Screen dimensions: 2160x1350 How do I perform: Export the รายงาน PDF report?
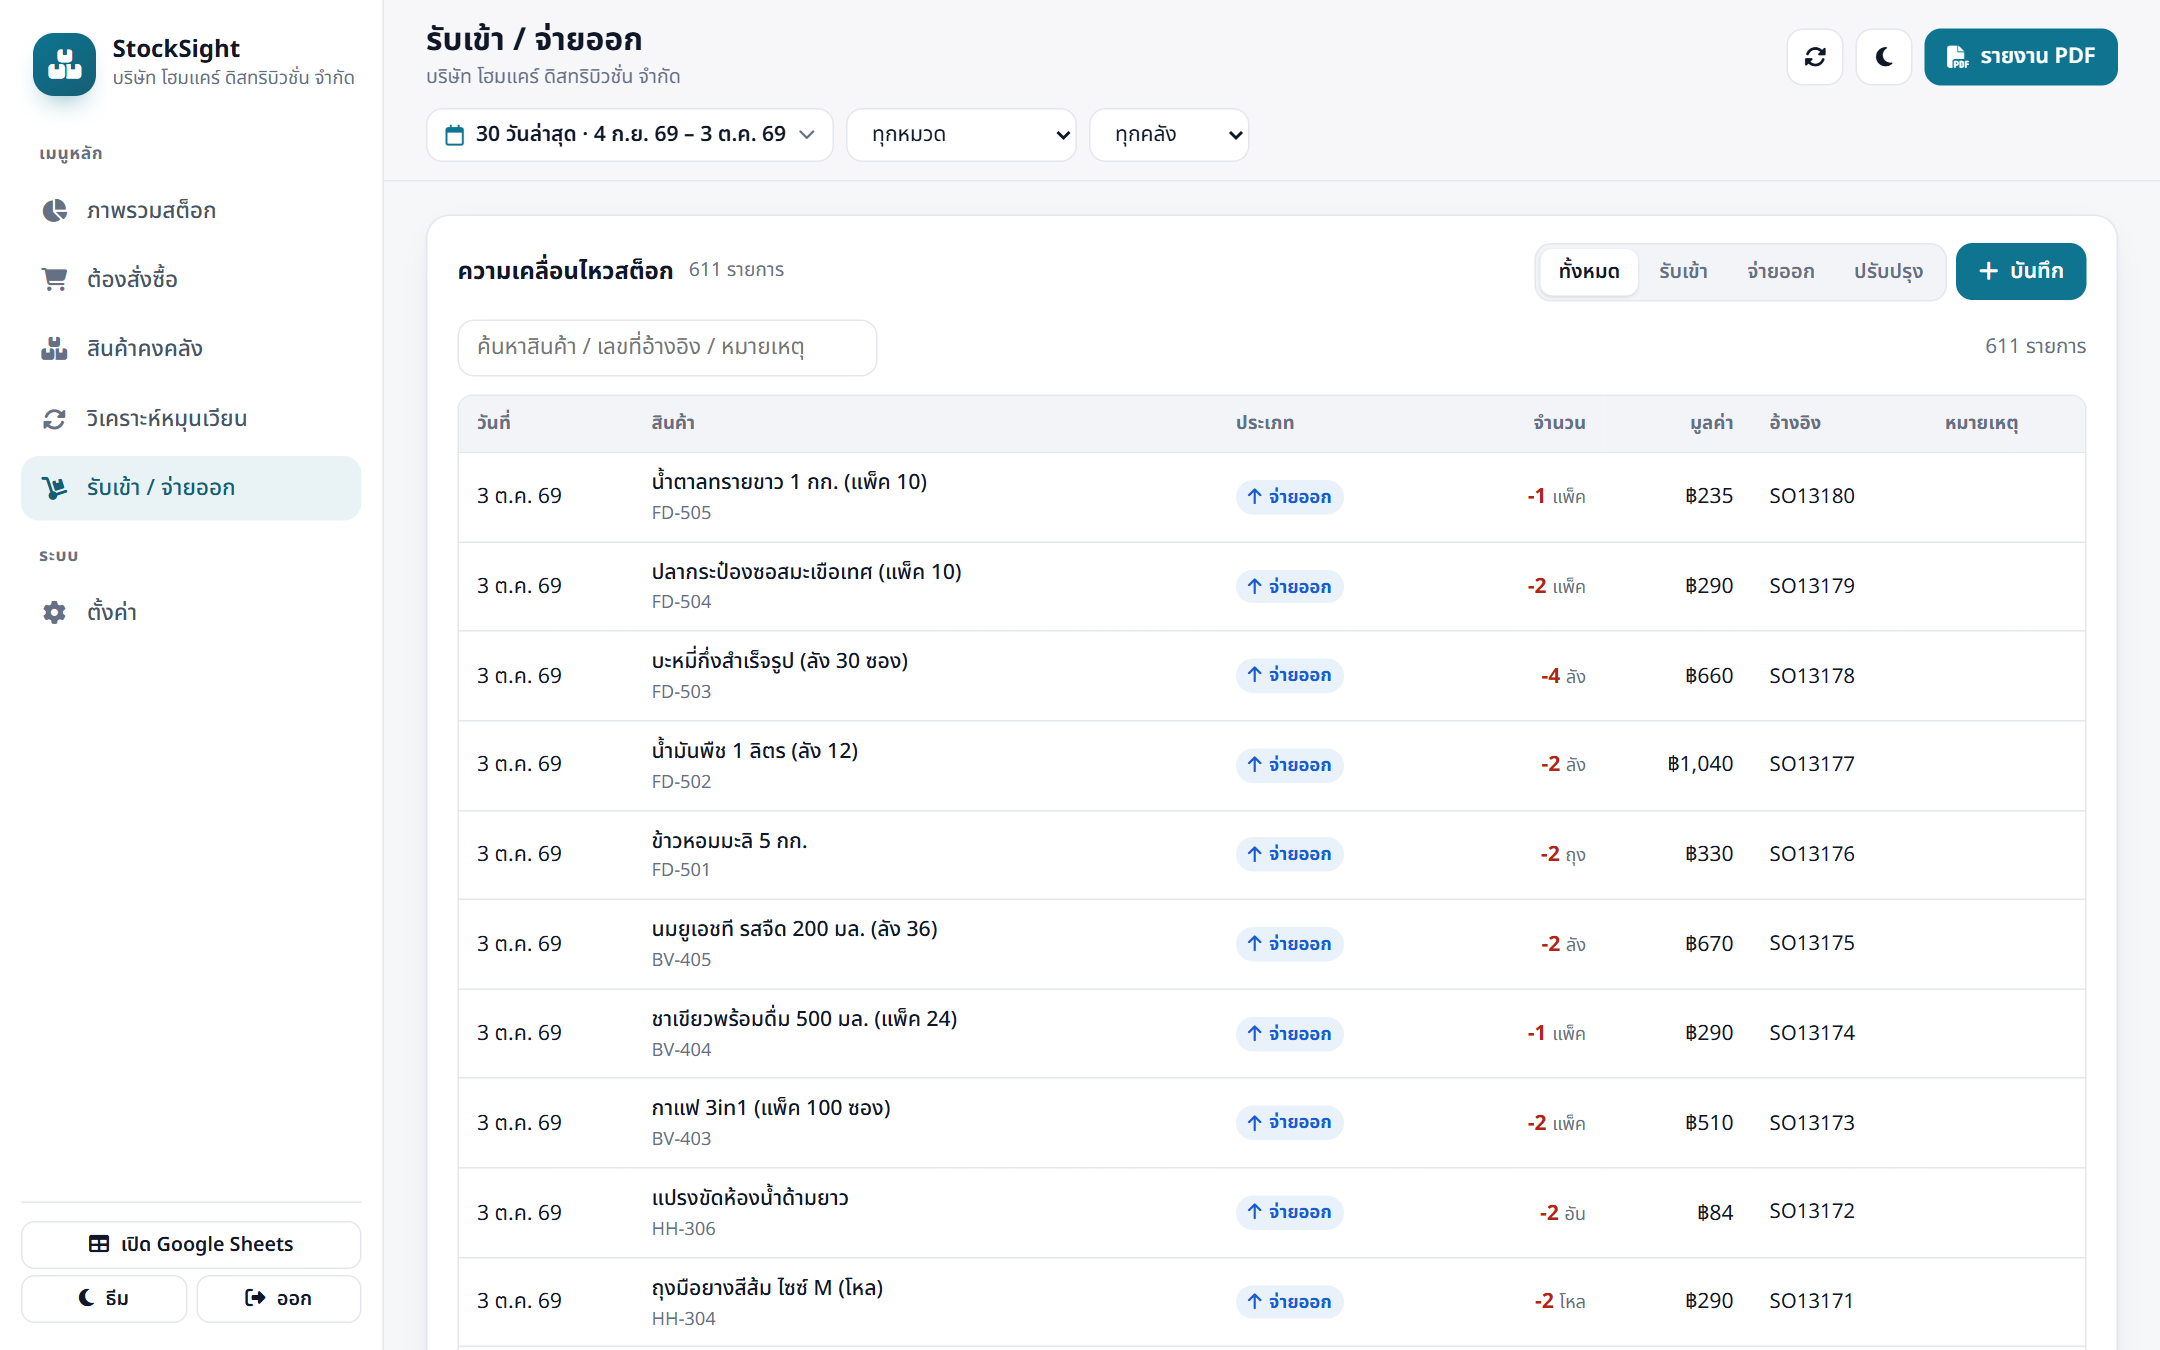click(2020, 57)
